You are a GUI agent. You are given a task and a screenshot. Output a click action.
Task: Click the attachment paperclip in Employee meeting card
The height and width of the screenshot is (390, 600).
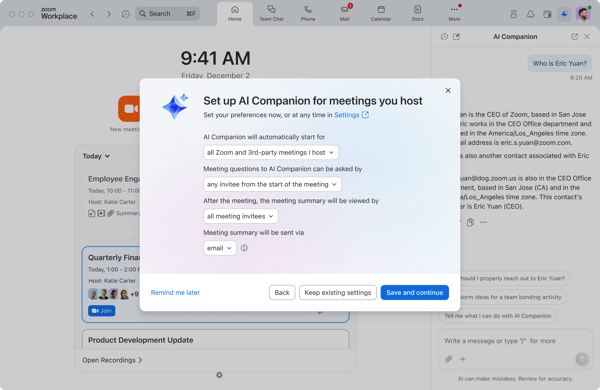pyautogui.click(x=111, y=213)
